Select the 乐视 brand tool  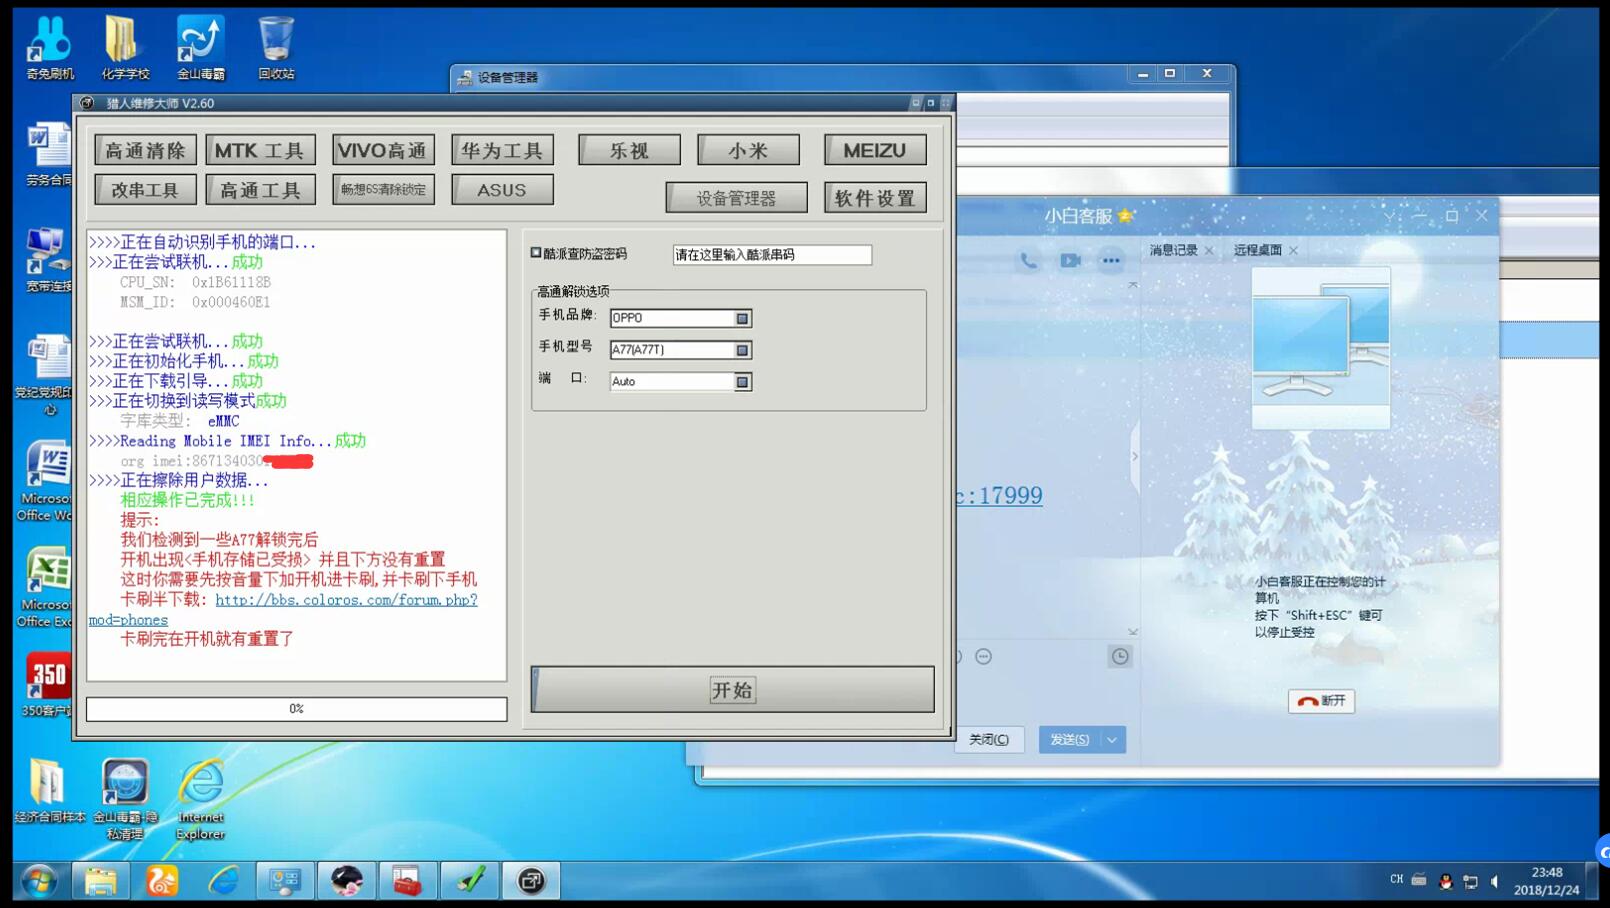point(629,150)
